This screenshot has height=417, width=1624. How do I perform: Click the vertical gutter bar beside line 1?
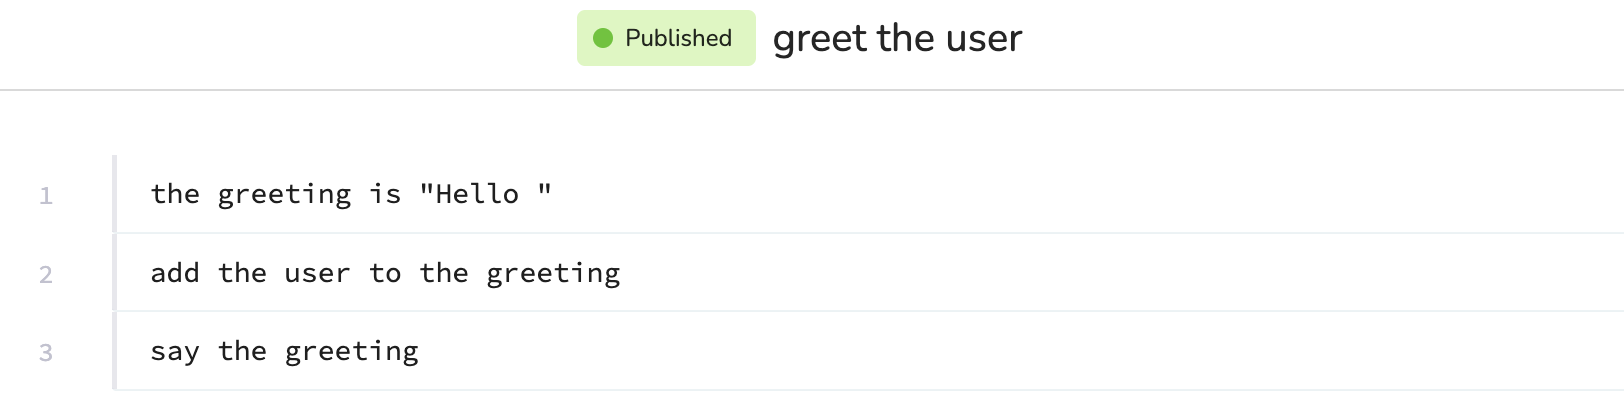point(115,194)
